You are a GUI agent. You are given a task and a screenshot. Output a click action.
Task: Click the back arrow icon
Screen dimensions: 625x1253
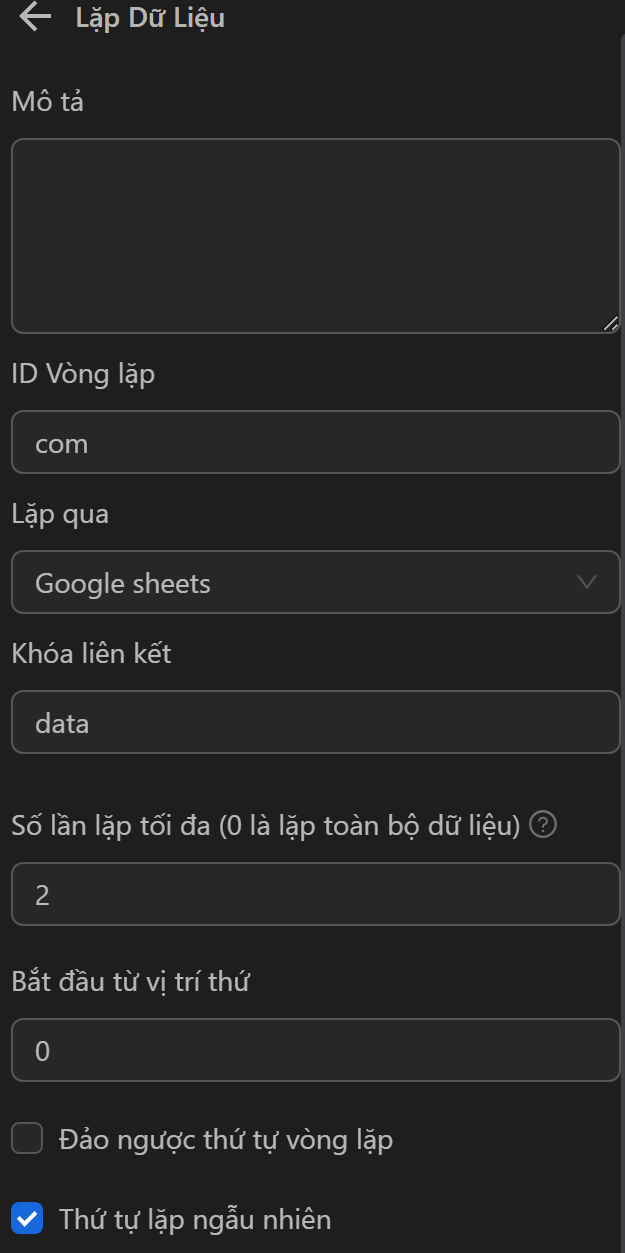coord(35,17)
